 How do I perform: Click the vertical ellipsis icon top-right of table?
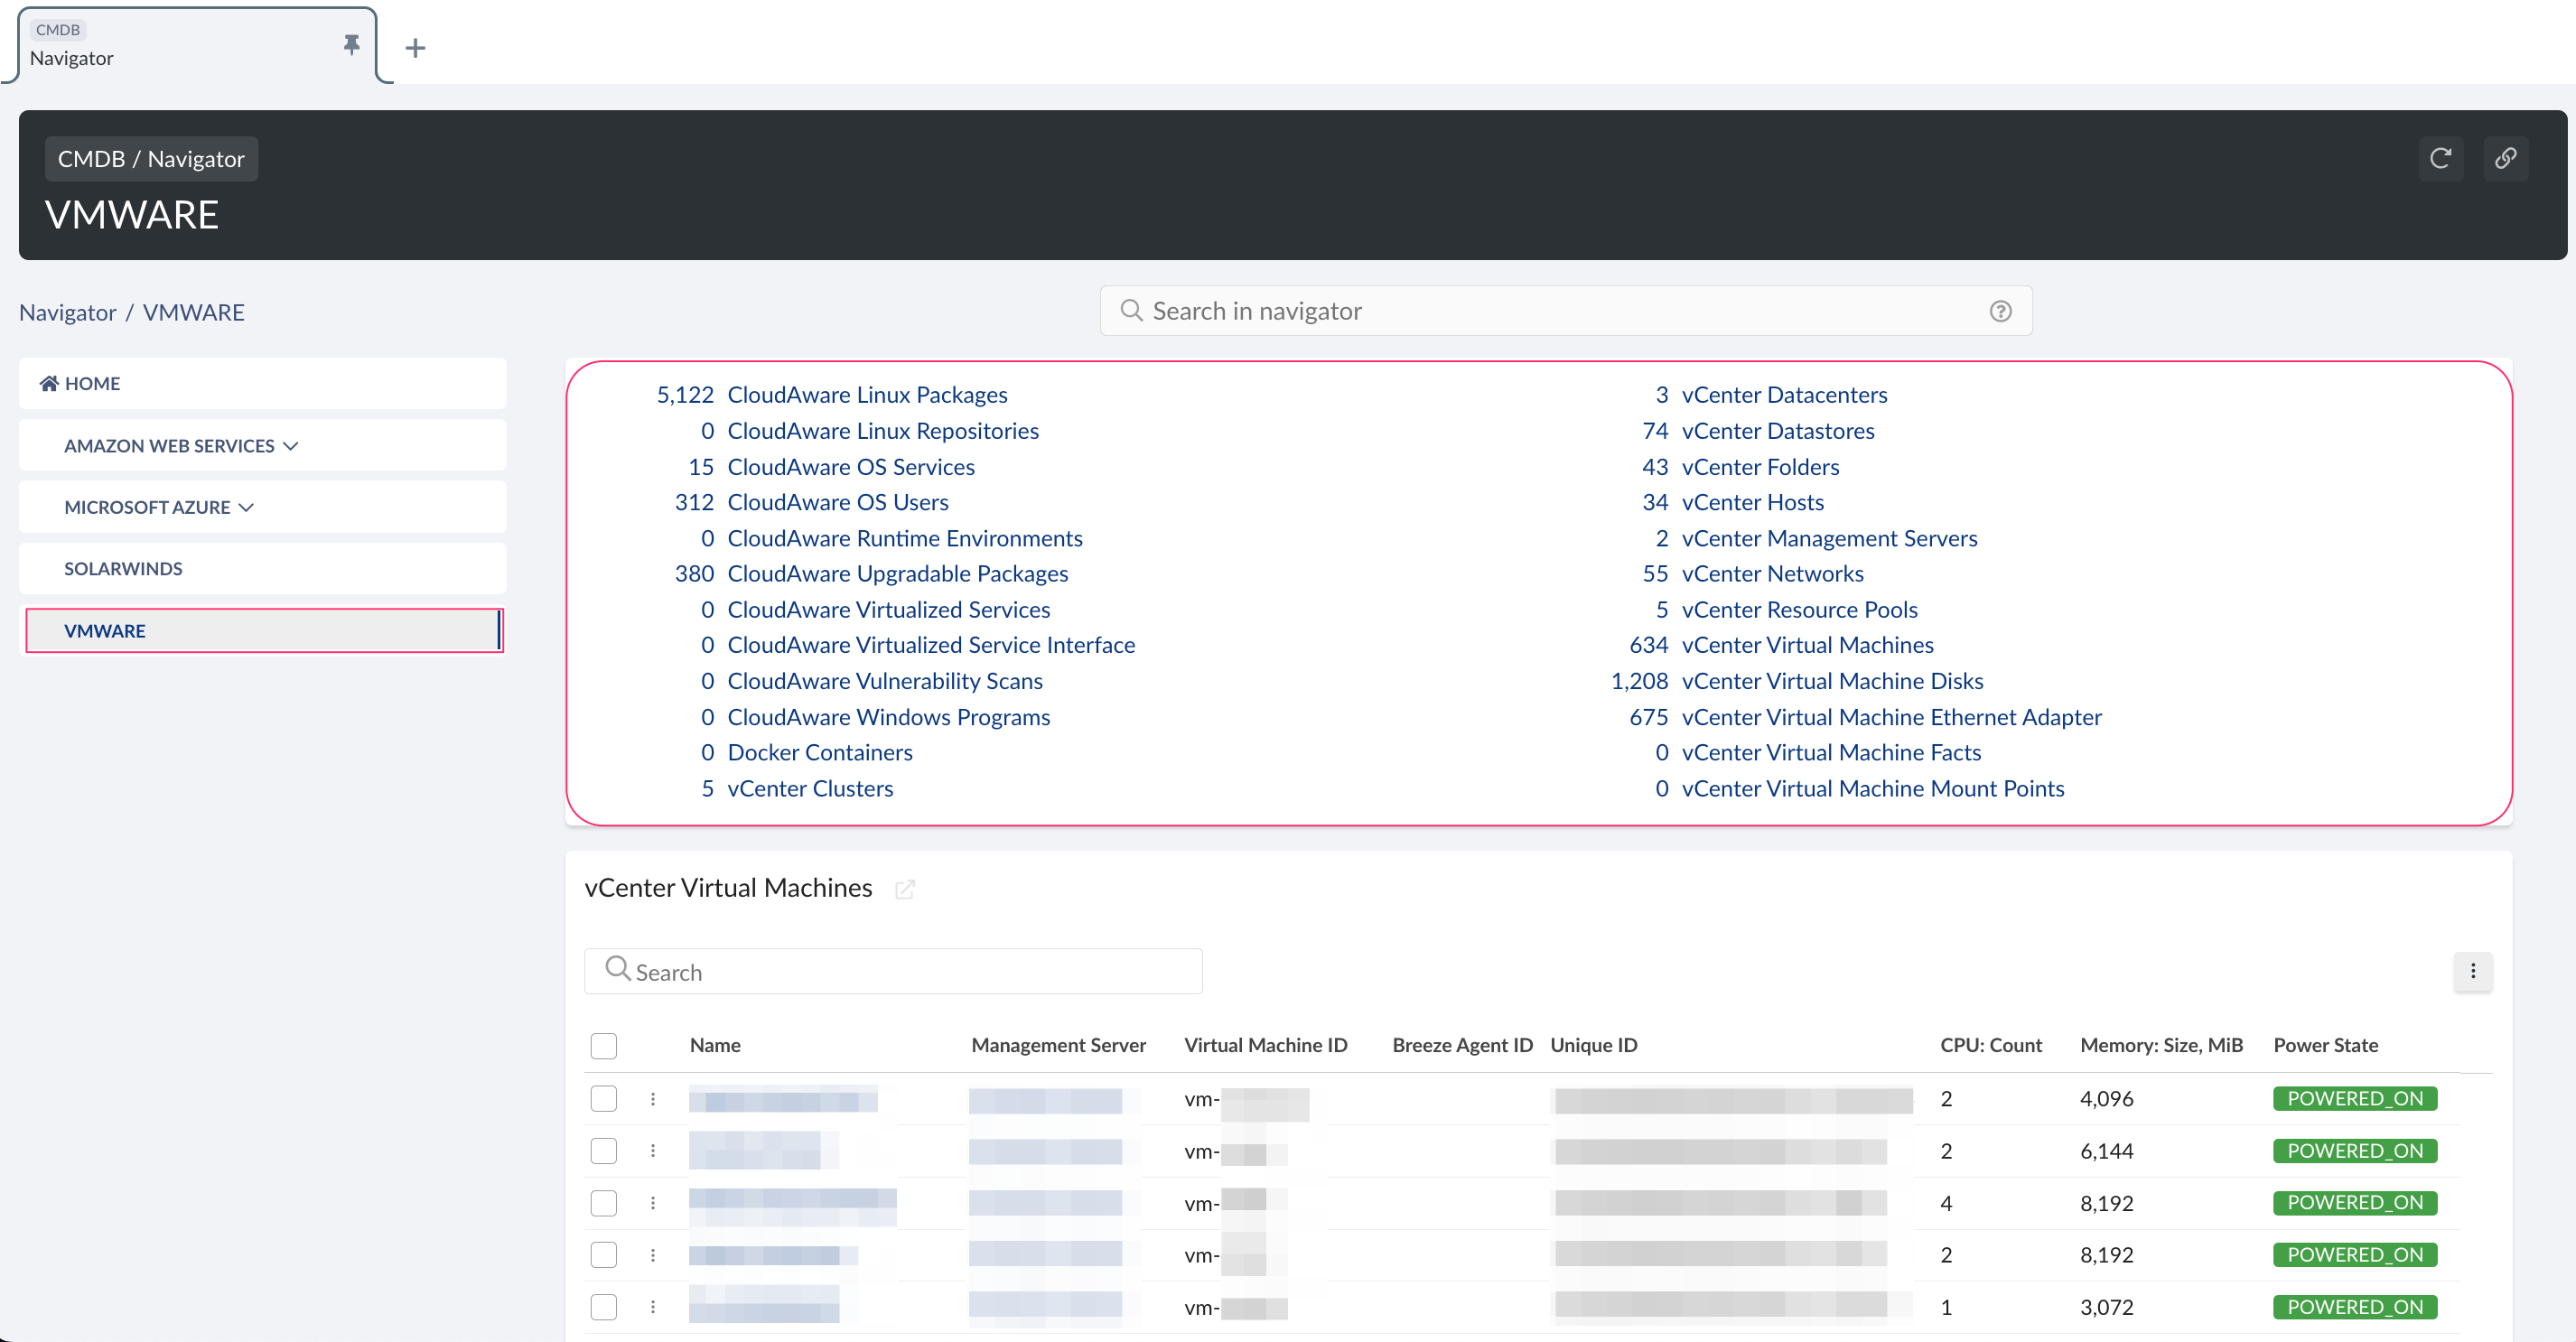[x=2472, y=971]
